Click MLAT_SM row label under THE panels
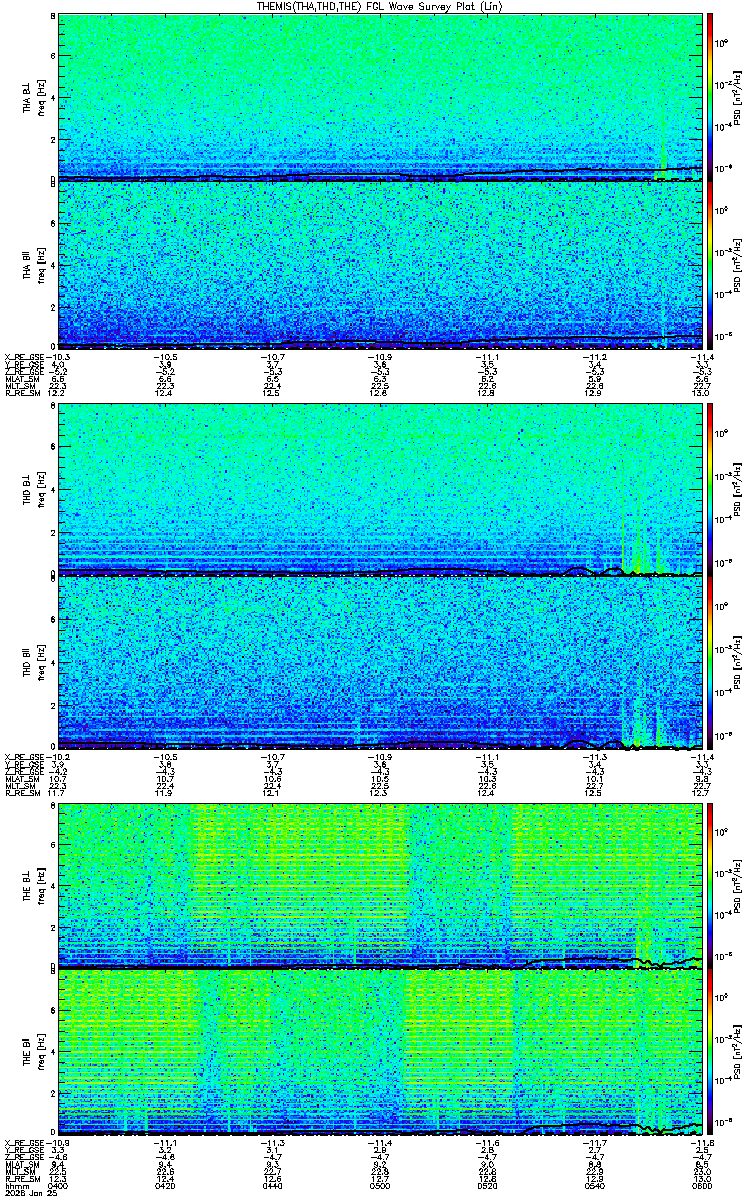Image resolution: width=750 pixels, height=1200 pixels. [x=21, y=1164]
